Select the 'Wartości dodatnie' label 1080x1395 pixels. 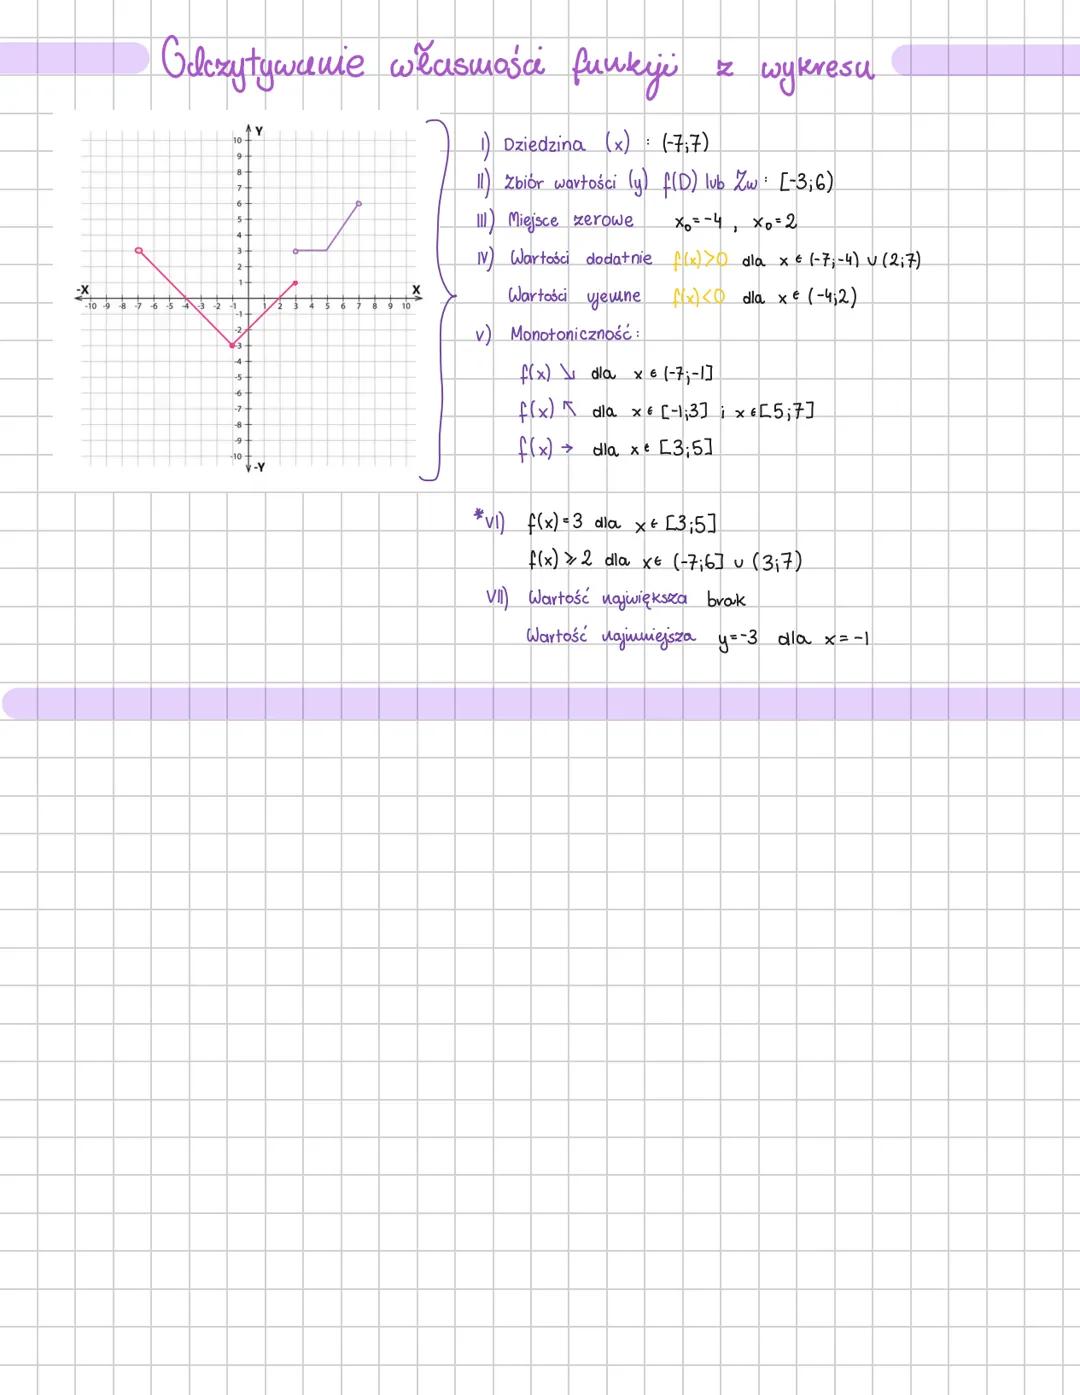tap(580, 259)
